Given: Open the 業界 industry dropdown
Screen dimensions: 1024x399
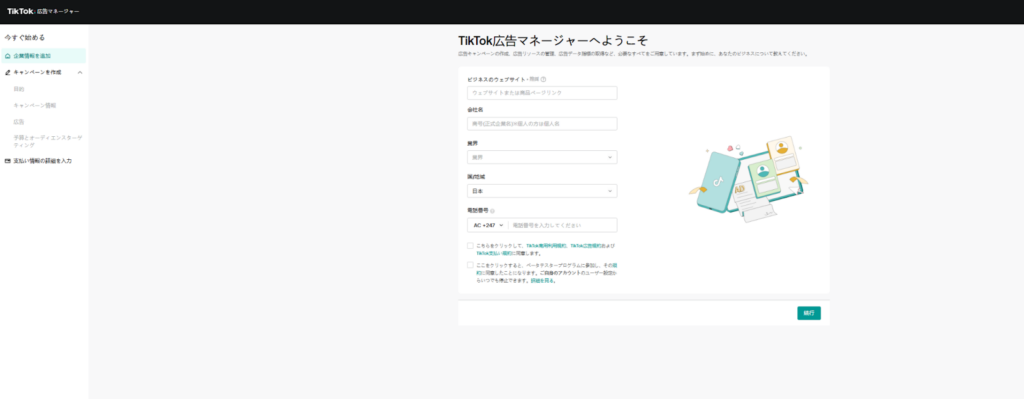Looking at the screenshot, I should [542, 157].
